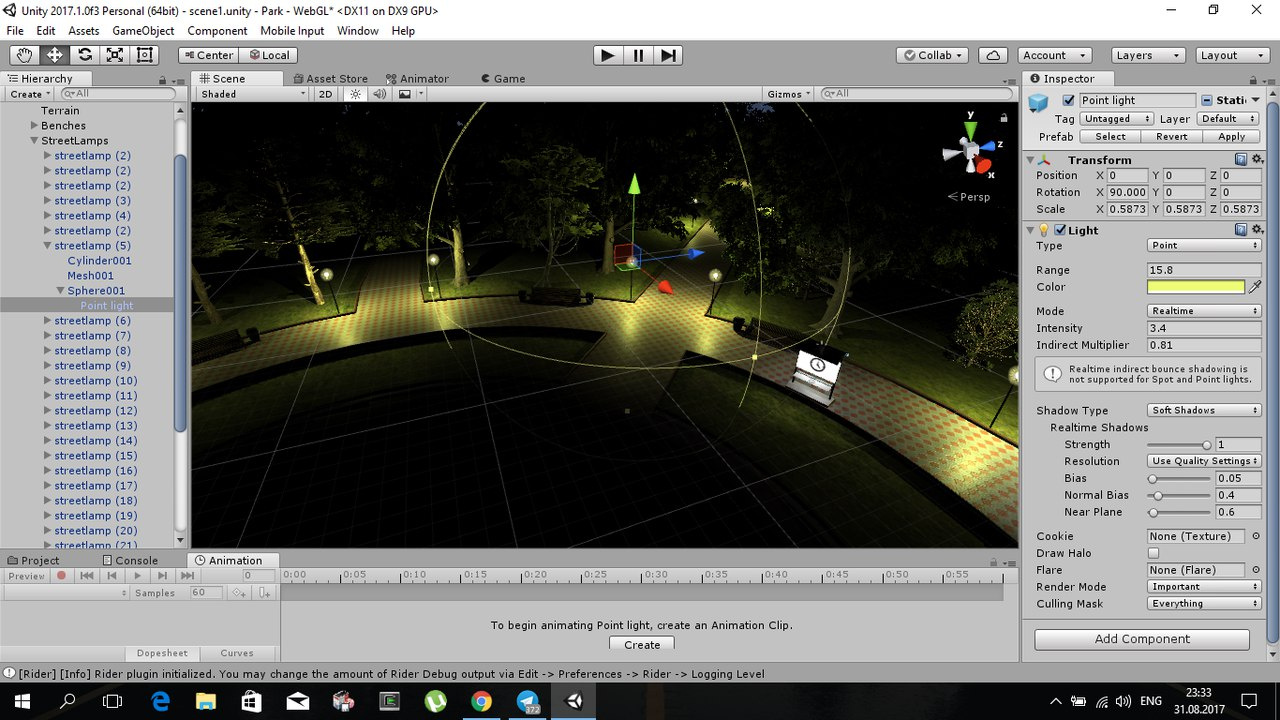The image size is (1280, 720).
Task: Open the GameObject menu
Action: coord(143,31)
